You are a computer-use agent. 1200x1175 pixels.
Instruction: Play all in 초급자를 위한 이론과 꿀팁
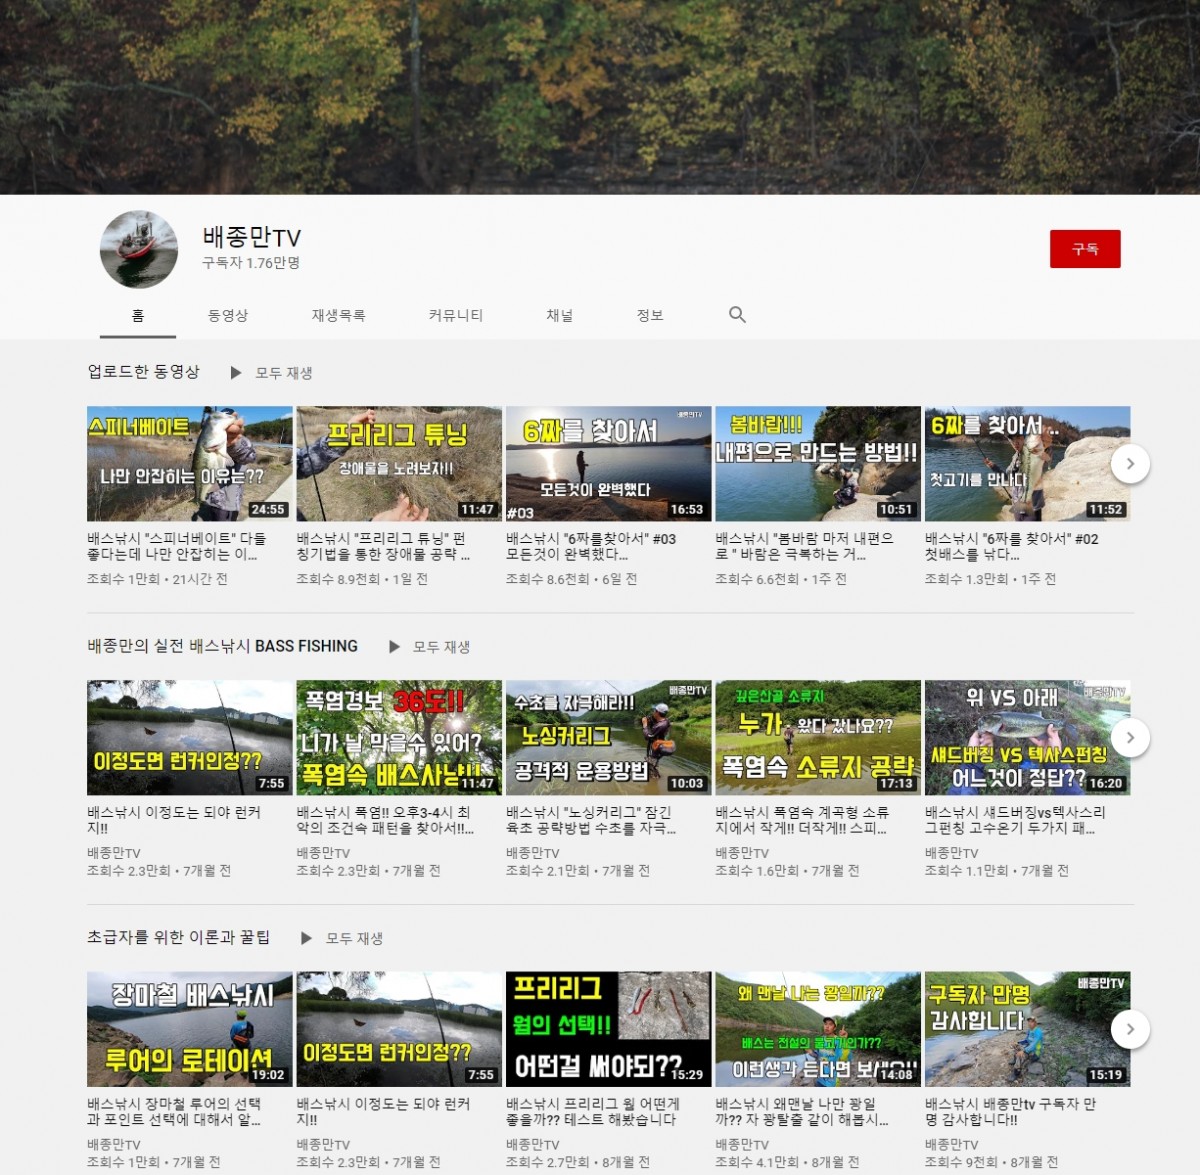[x=342, y=938]
